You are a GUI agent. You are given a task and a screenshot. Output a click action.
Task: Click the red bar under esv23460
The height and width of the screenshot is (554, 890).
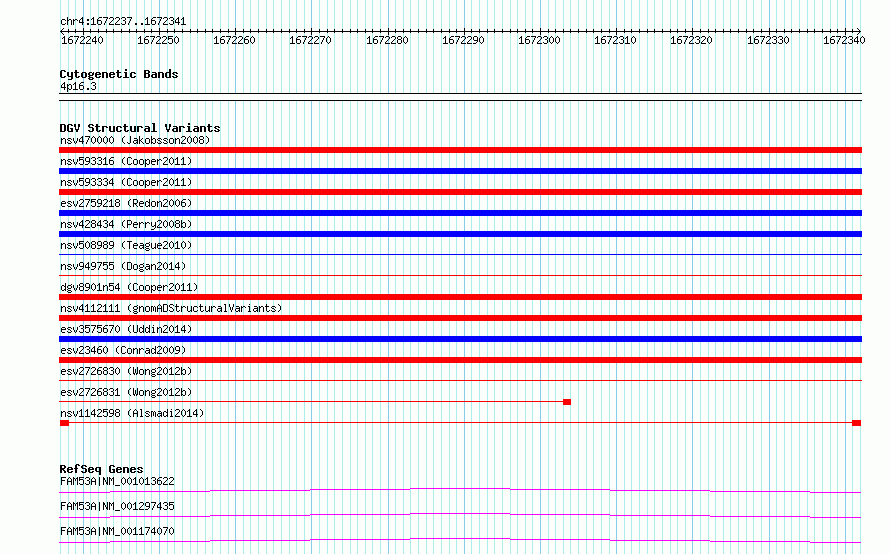(x=460, y=360)
